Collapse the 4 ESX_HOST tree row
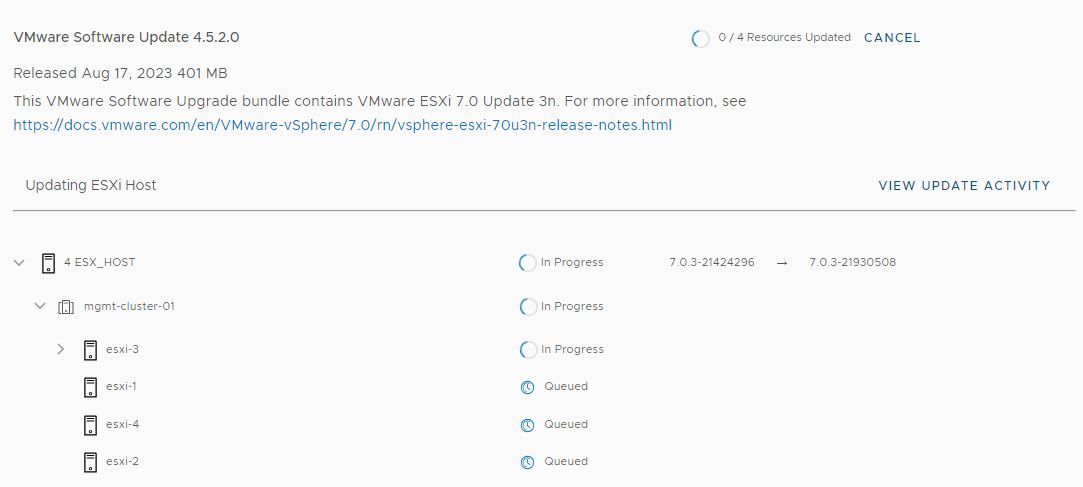The width and height of the screenshot is (1083, 487). [x=19, y=263]
